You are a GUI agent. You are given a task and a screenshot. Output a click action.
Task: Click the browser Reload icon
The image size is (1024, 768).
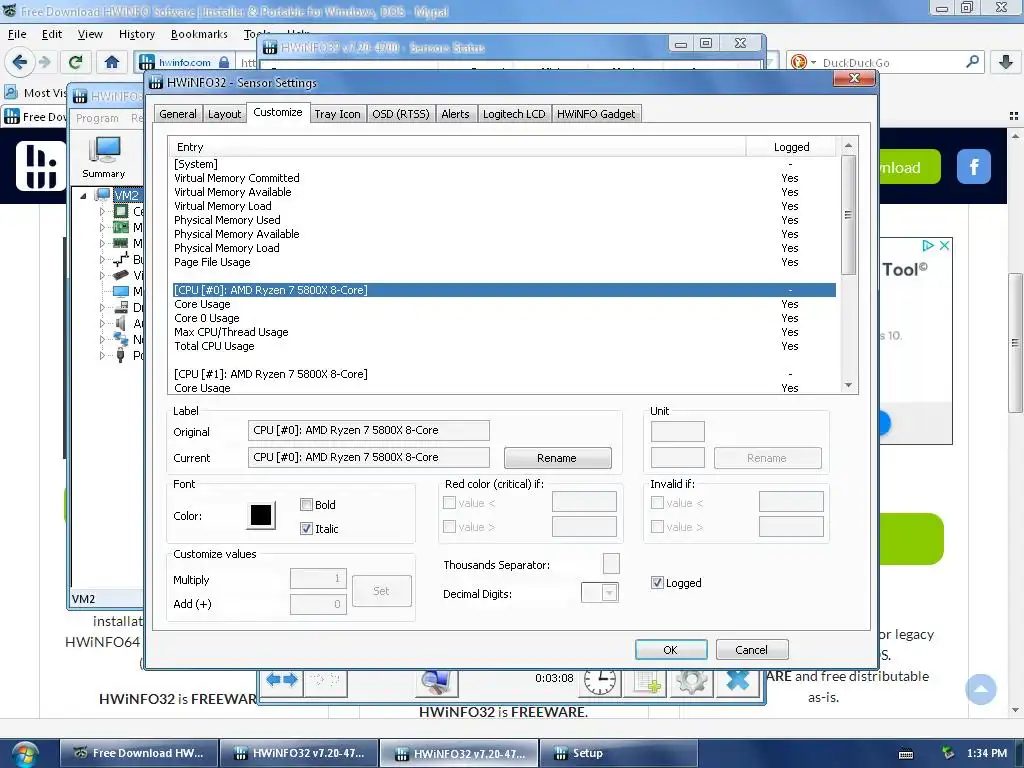coord(75,62)
